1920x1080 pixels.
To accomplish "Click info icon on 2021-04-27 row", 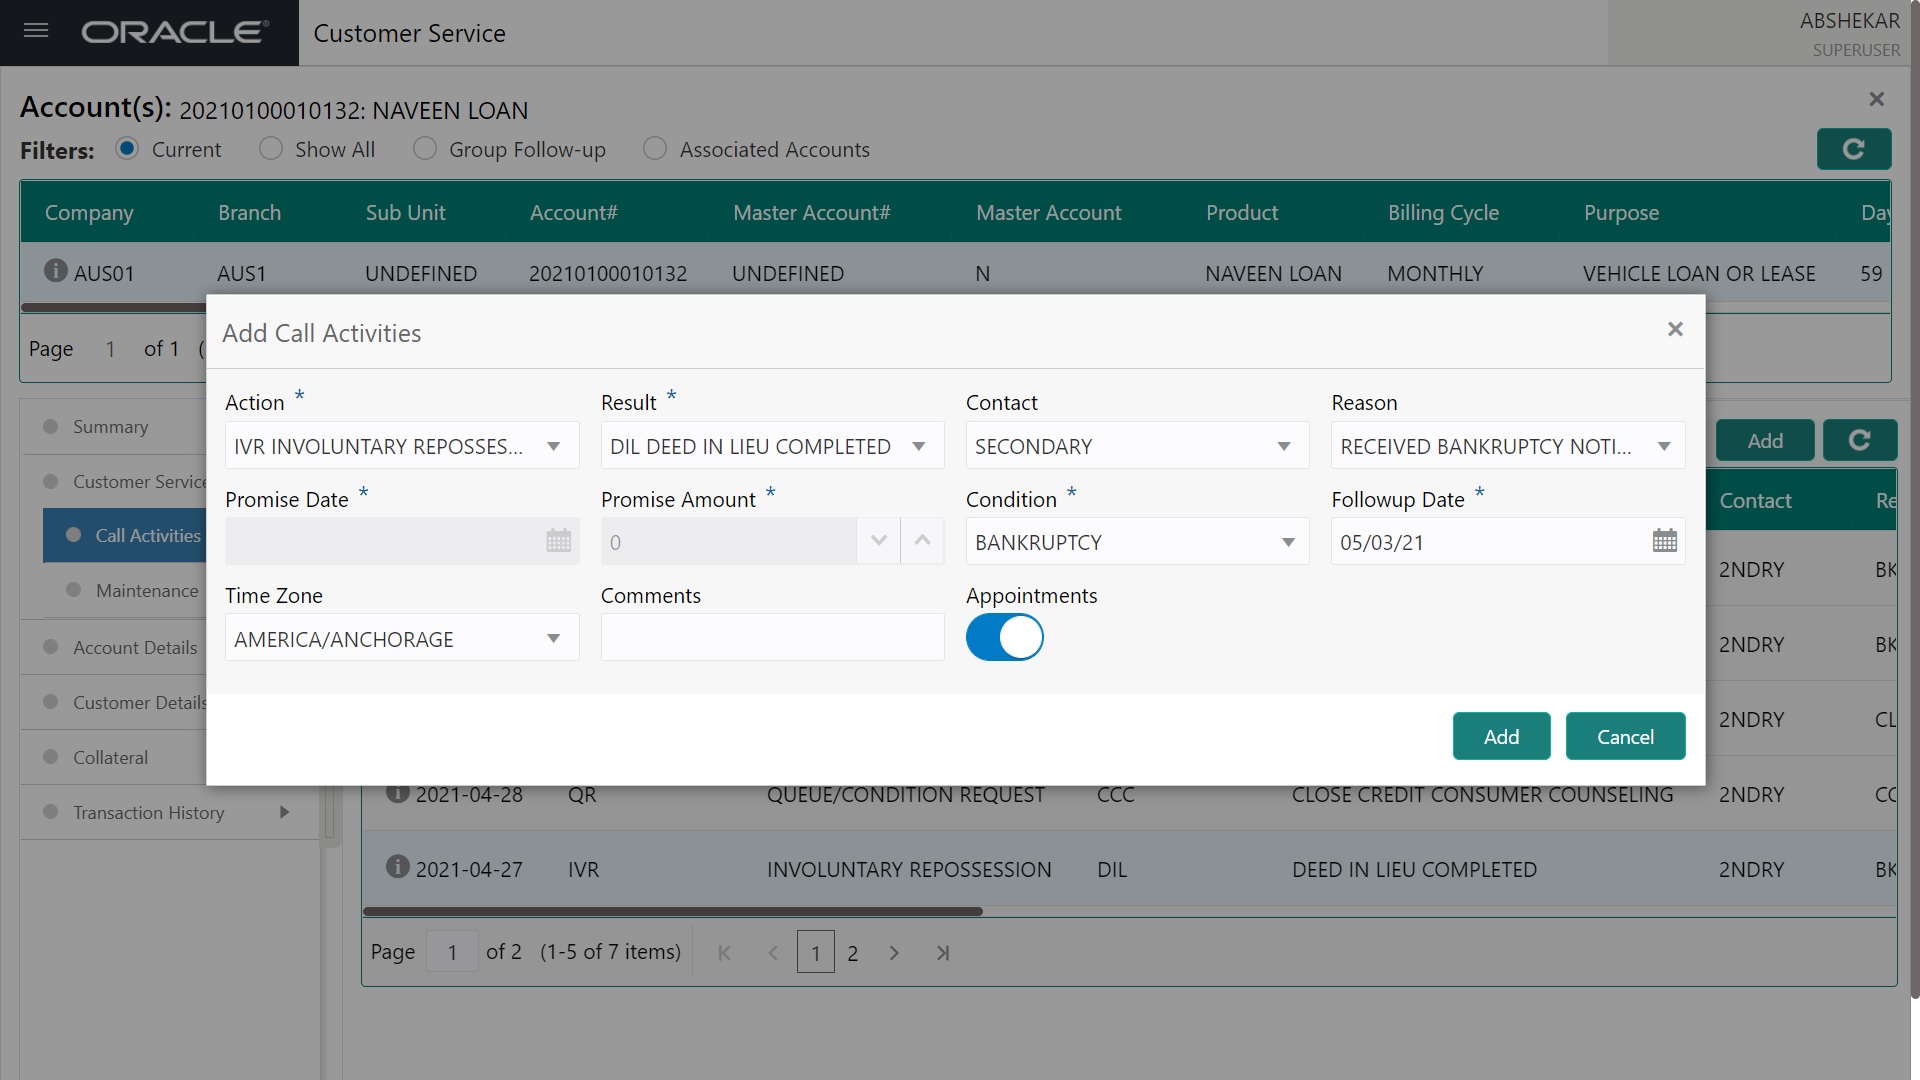I will click(397, 867).
